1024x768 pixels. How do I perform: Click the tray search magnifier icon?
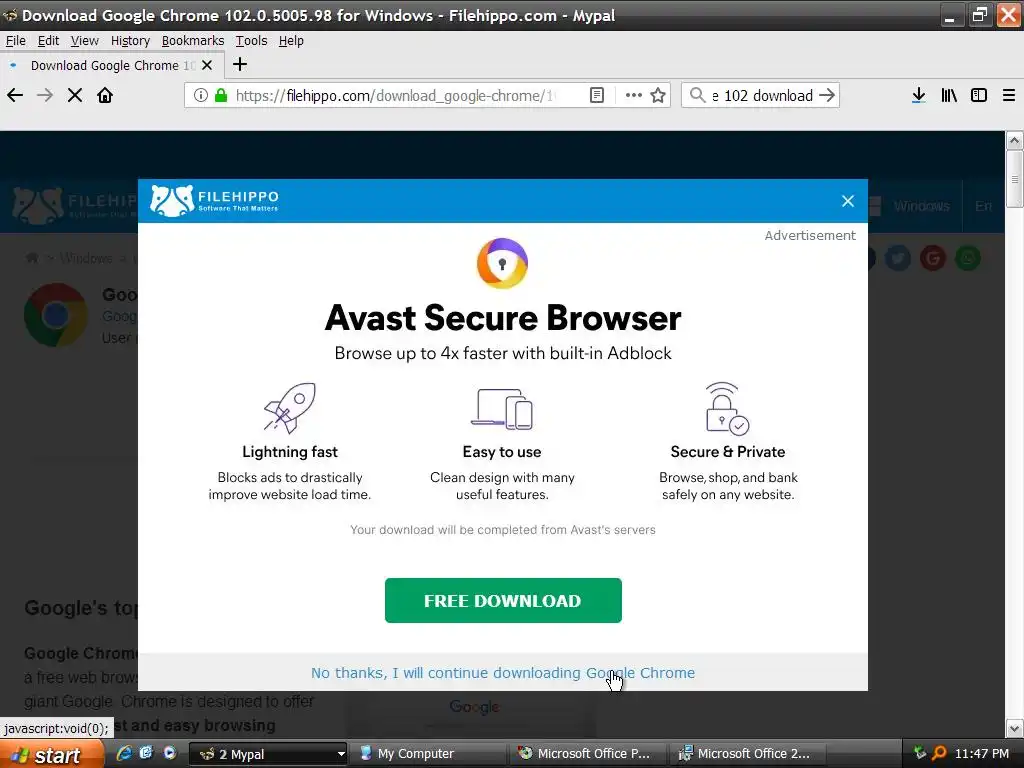click(x=939, y=753)
